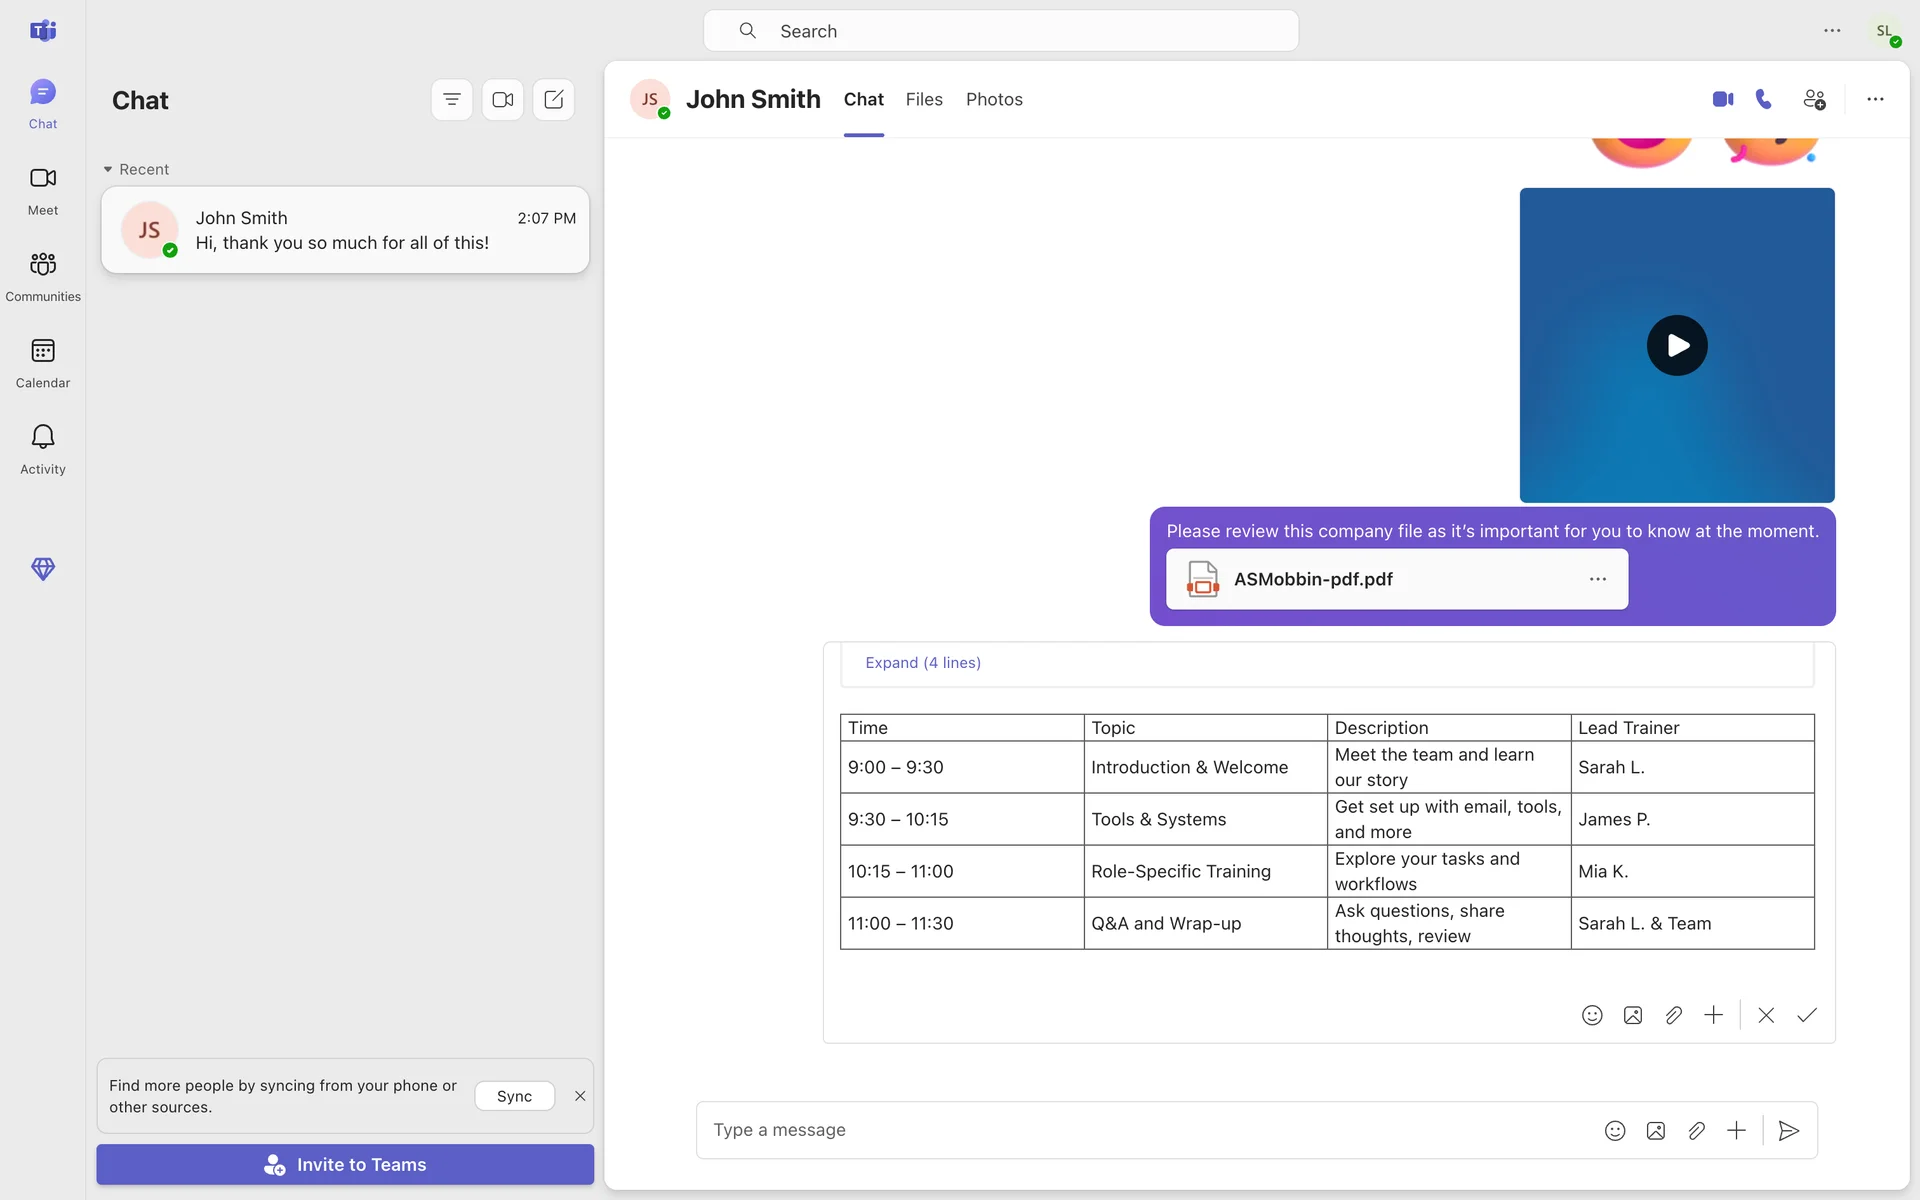Screen dimensions: 1920x1200
Task: Open the new chat compose icon
Action: 554,100
